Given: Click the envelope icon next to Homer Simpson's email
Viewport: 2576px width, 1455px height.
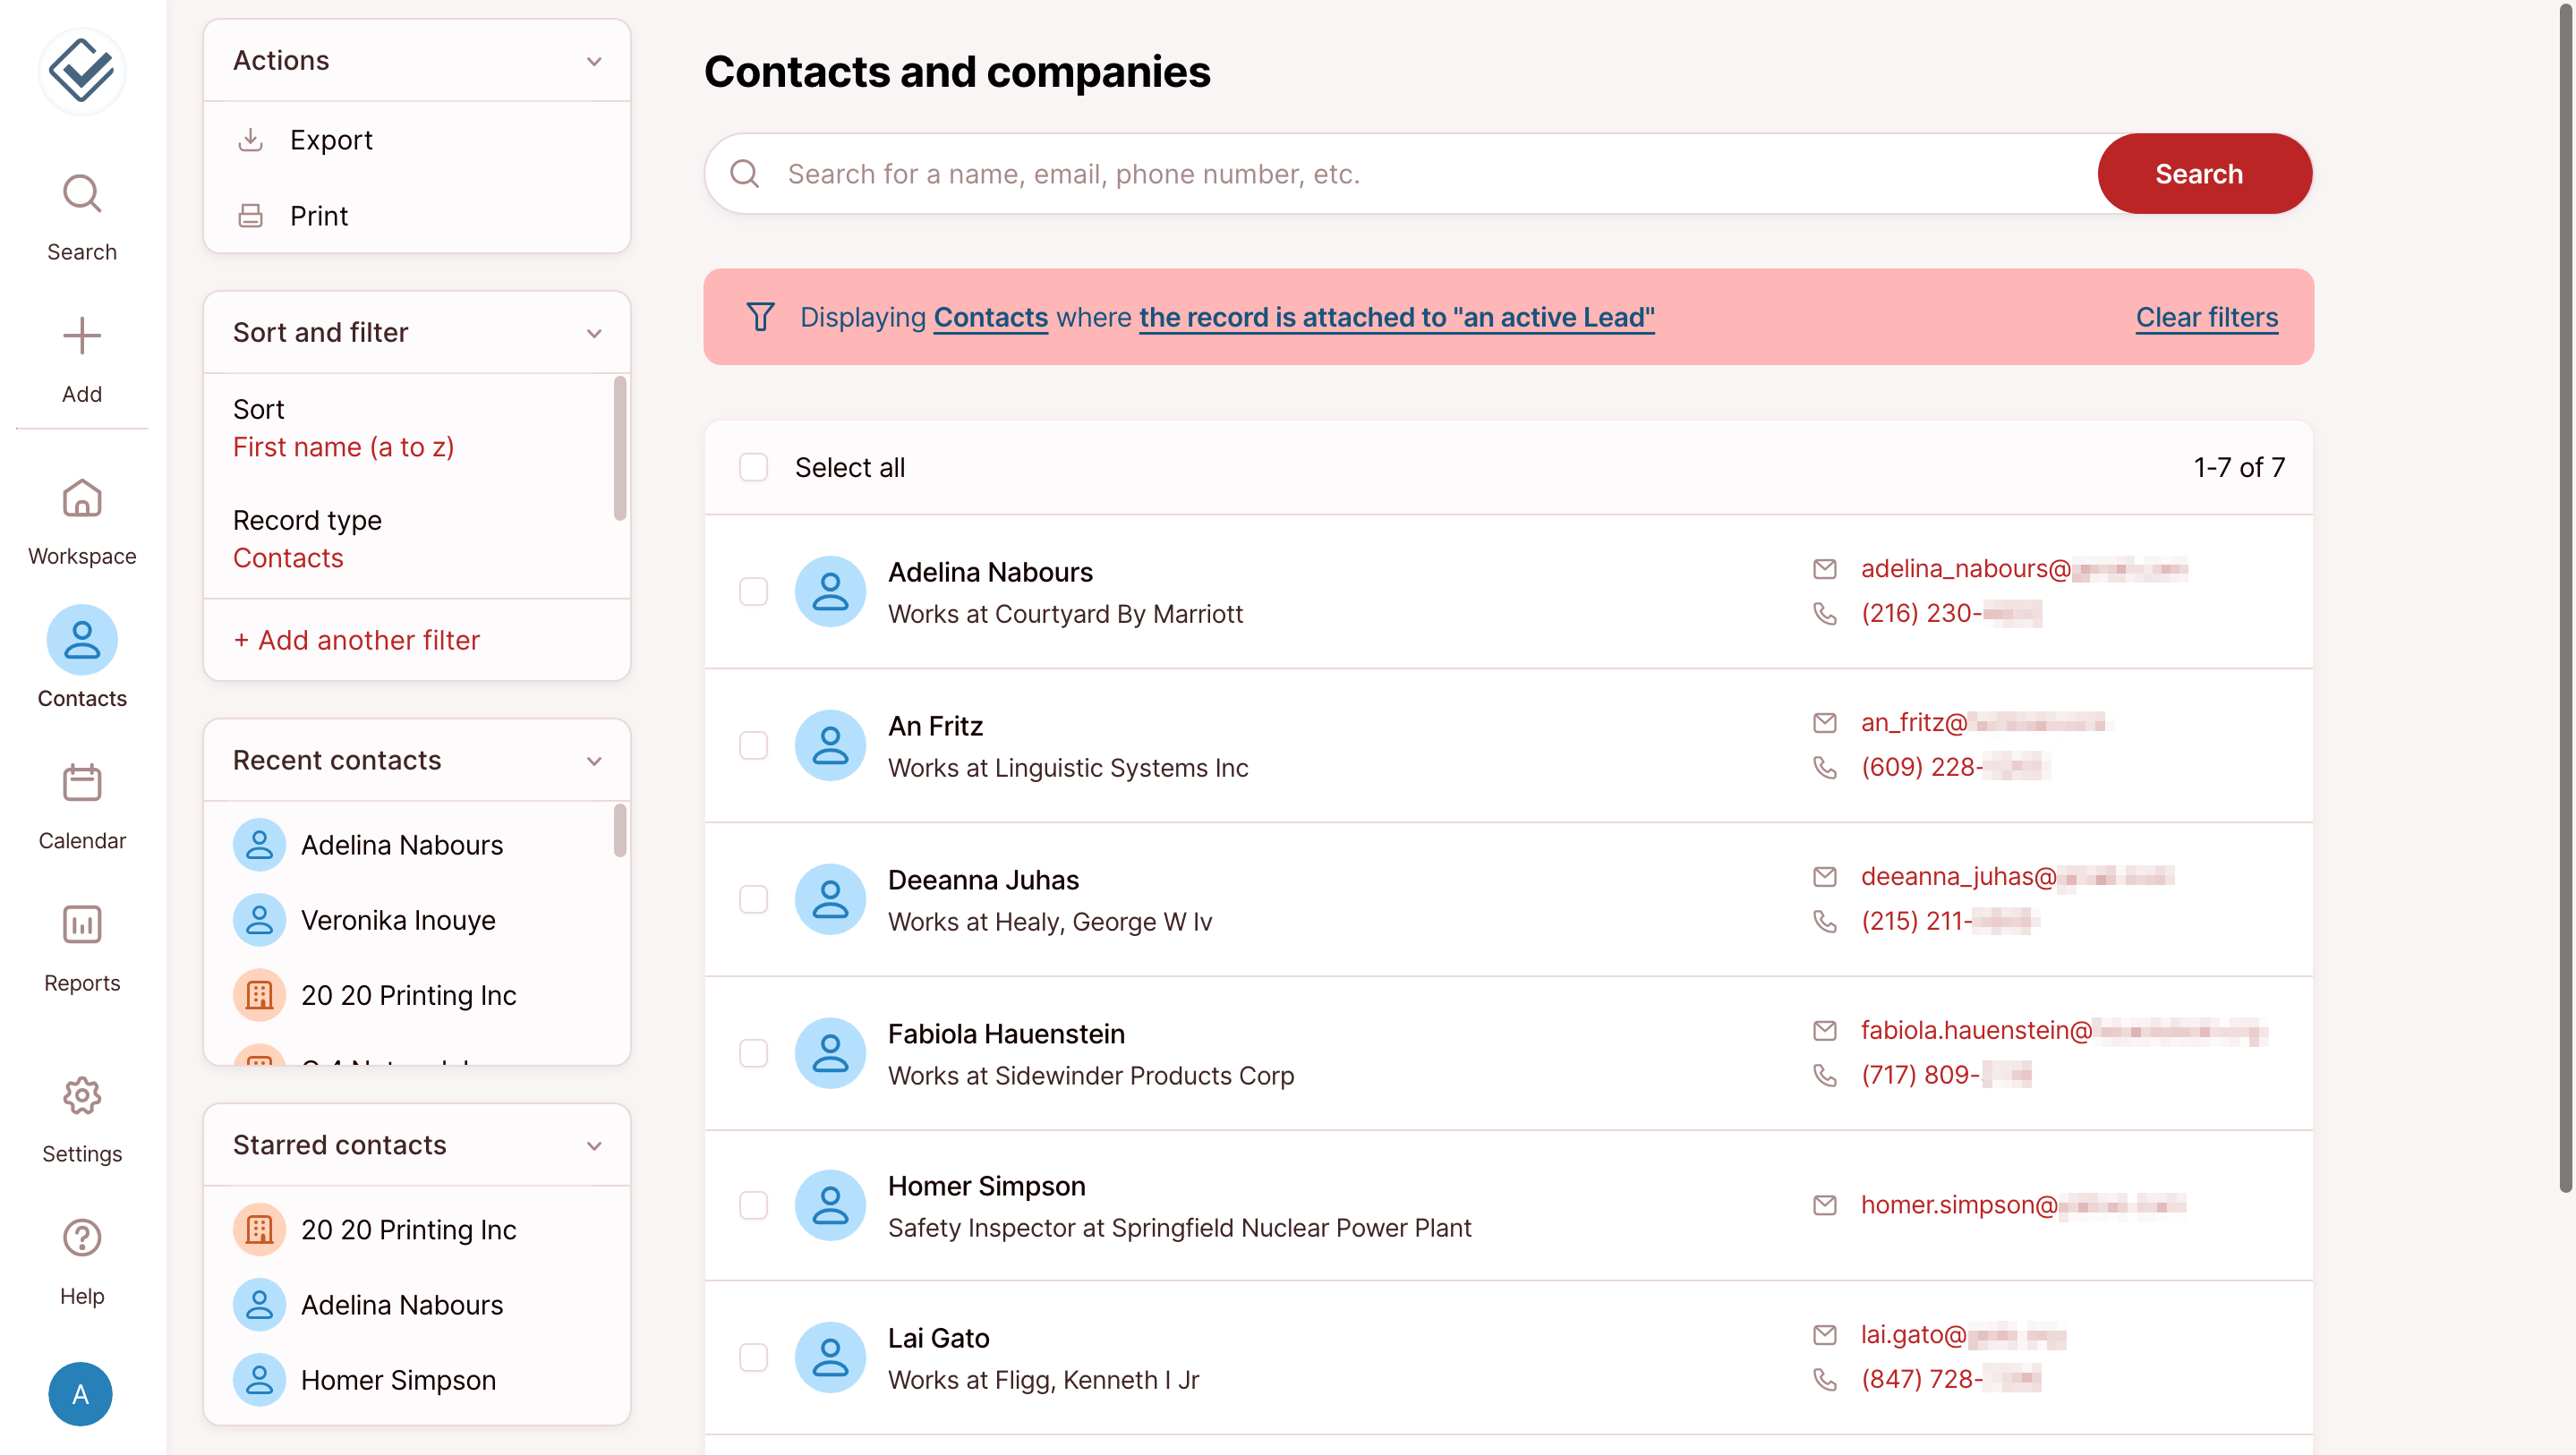Looking at the screenshot, I should (x=1824, y=1205).
